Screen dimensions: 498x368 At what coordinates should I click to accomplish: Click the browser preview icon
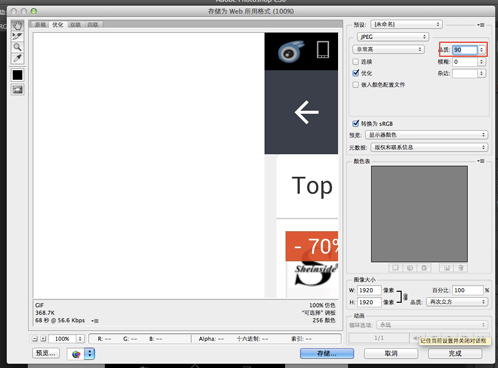76,354
